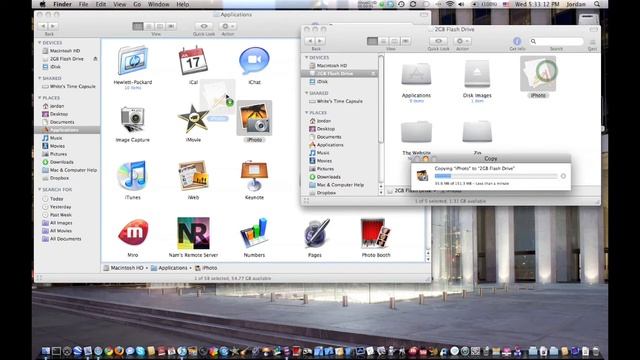640x360 pixels.
Task: Select the iPhoto icon in Applications window
Action: 254,118
